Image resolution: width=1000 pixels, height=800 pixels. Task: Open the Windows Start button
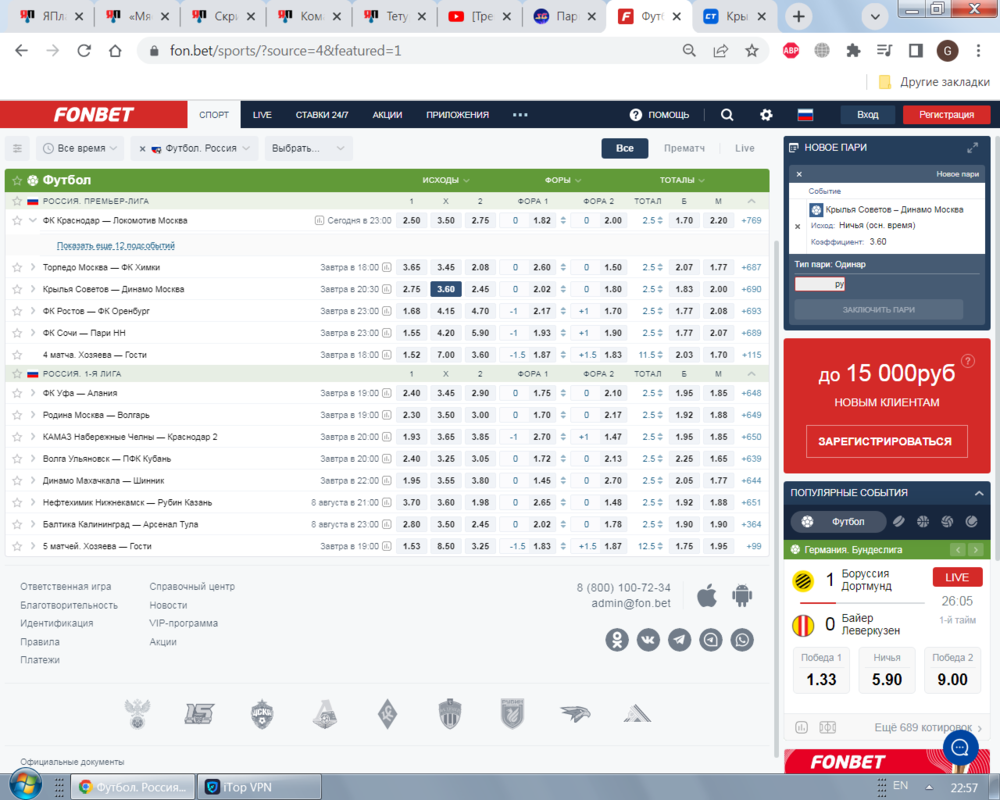click(x=26, y=785)
